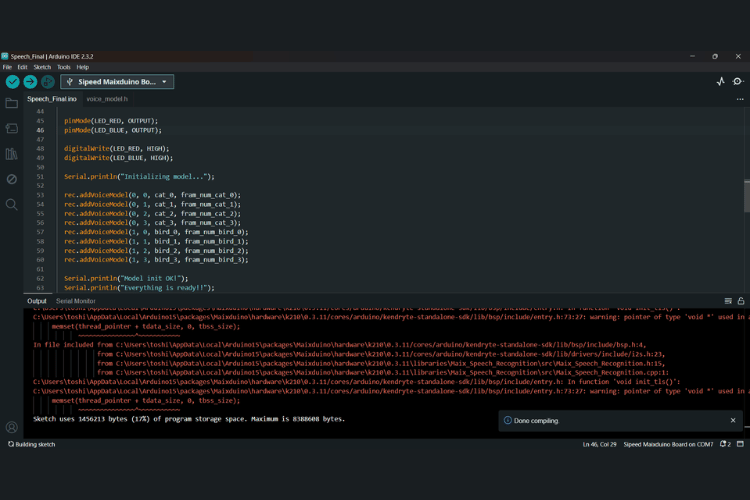Click the "Everything is ready!!" println line
Viewport: 750px width, 500px height.
click(139, 288)
